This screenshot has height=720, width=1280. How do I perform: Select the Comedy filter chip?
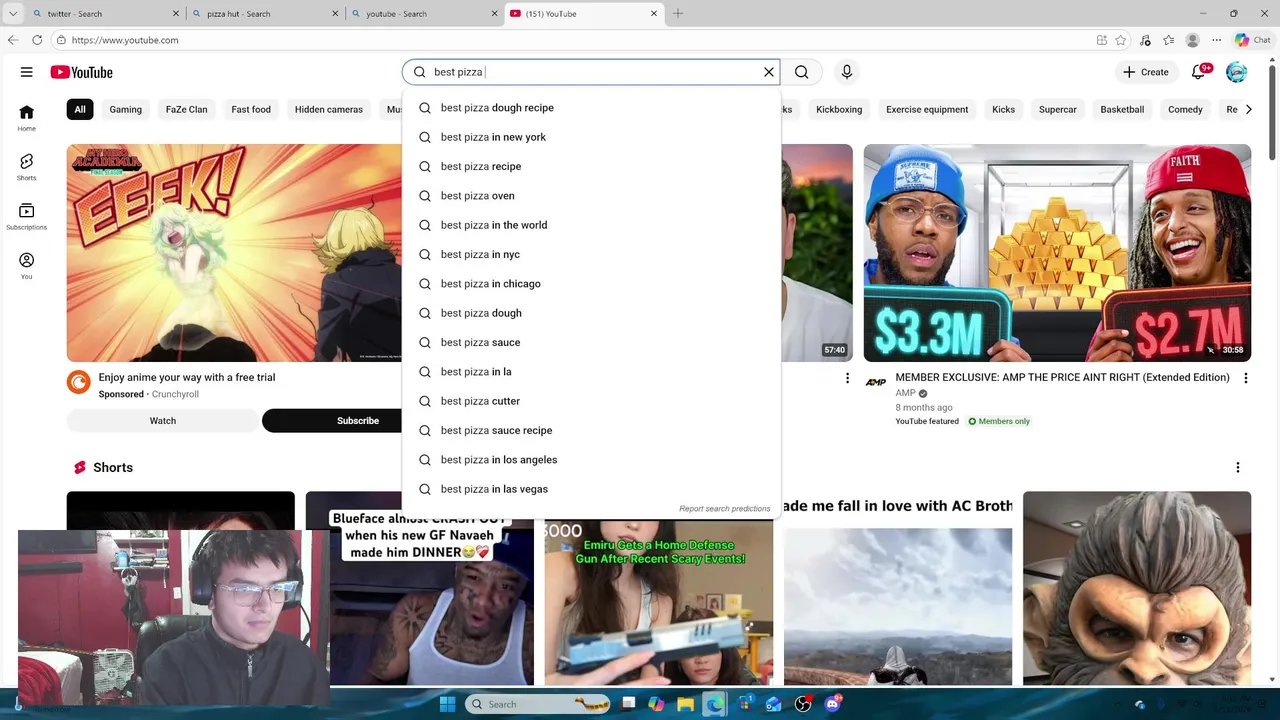point(1185,109)
